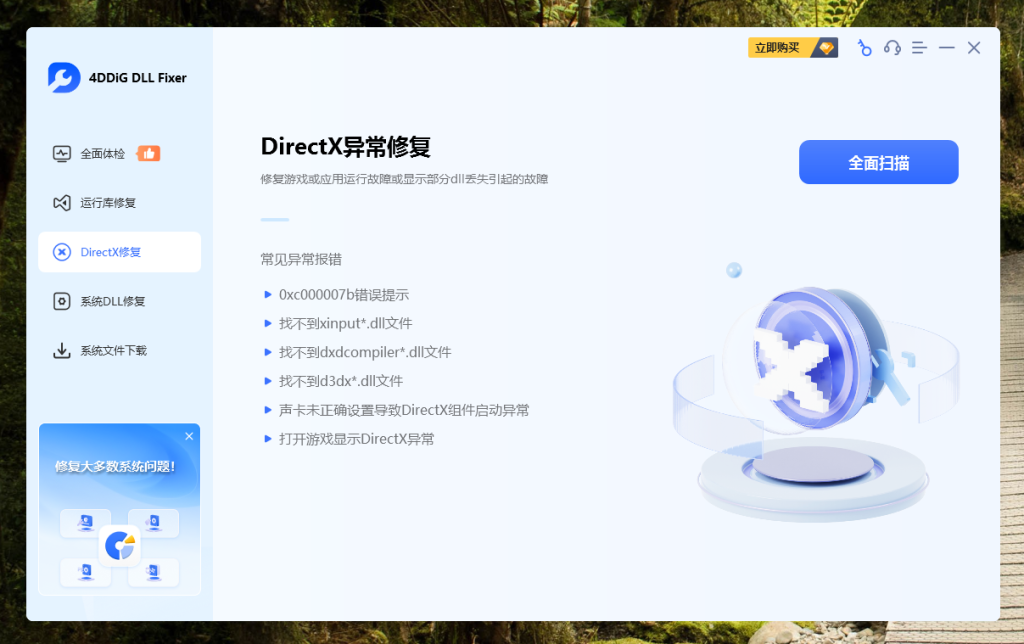The width and height of the screenshot is (1024, 644).
Task: Click the 修复大多数系统问题 promo banner image
Action: (x=120, y=509)
